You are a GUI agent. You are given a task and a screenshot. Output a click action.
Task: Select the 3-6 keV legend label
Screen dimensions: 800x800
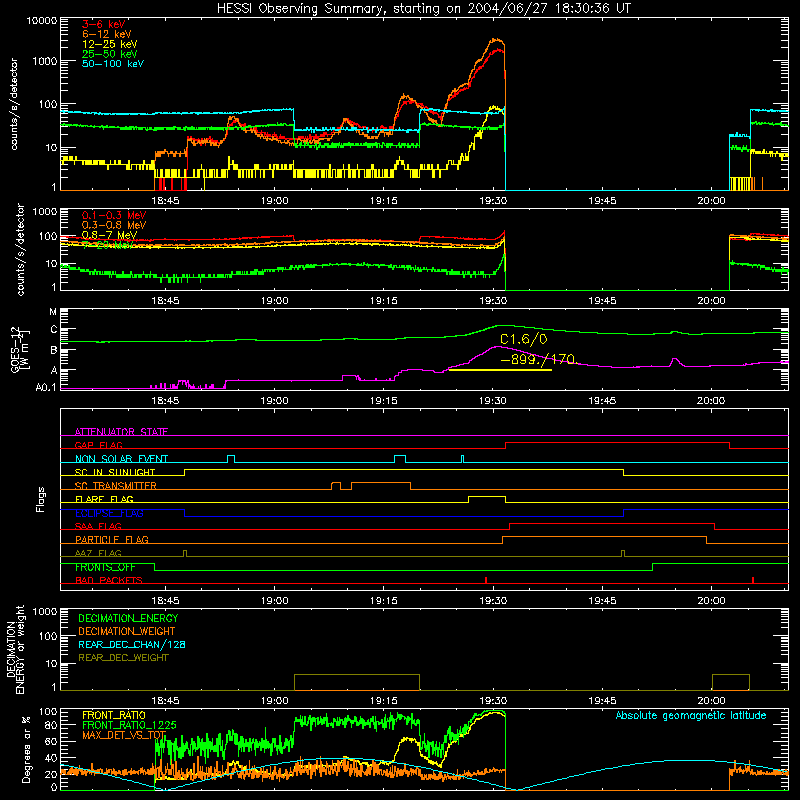[x=103, y=24]
